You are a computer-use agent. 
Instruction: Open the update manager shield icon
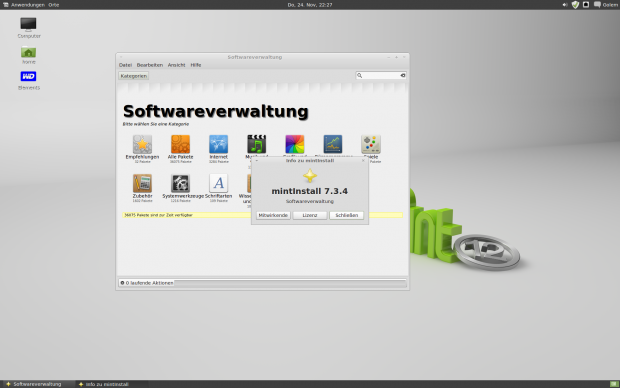[575, 5]
